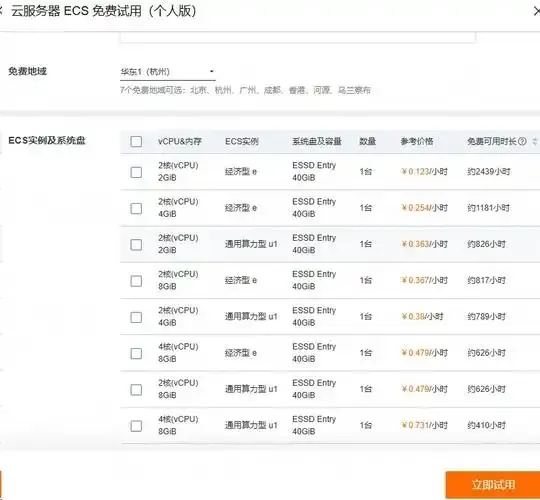This screenshot has height=500, width=540.
Task: Click the 约1181小时 duration cell
Action: pyautogui.click(x=488, y=208)
